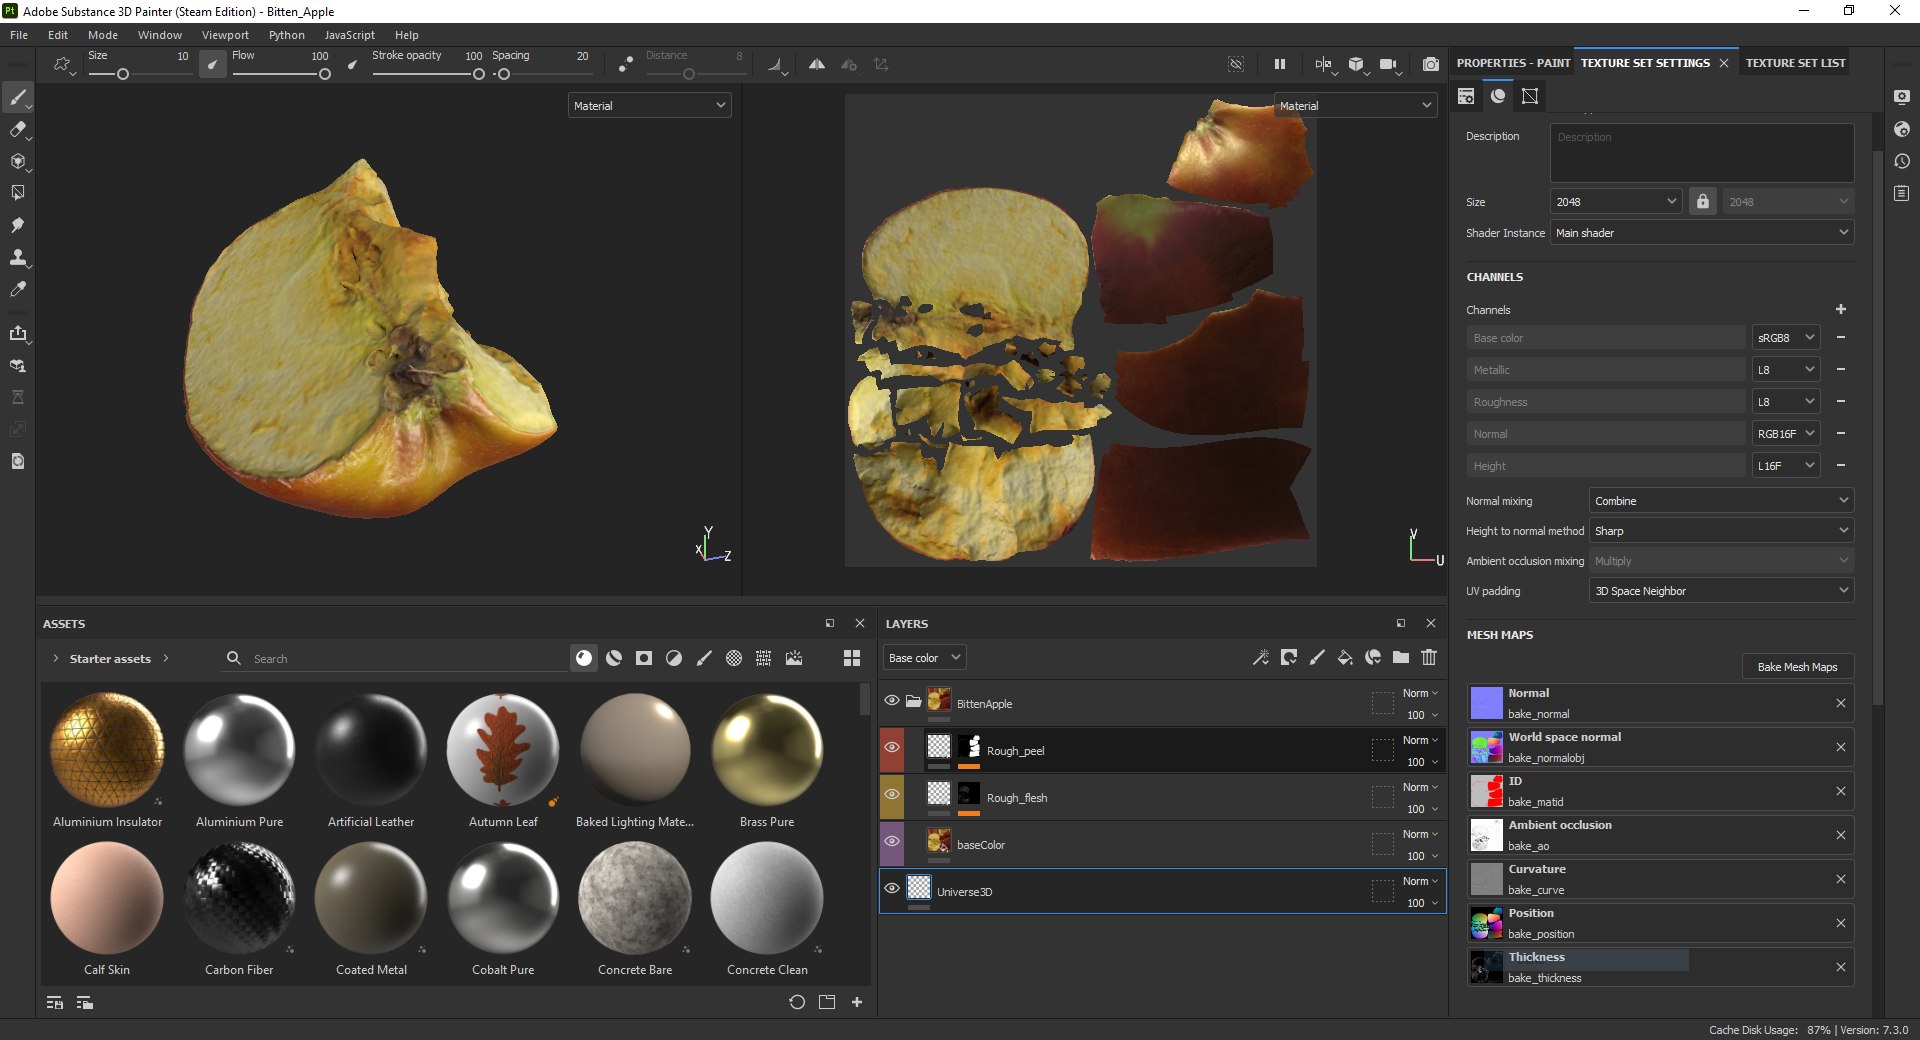This screenshot has width=1920, height=1040.
Task: Switch assets to grid view
Action: (x=852, y=658)
